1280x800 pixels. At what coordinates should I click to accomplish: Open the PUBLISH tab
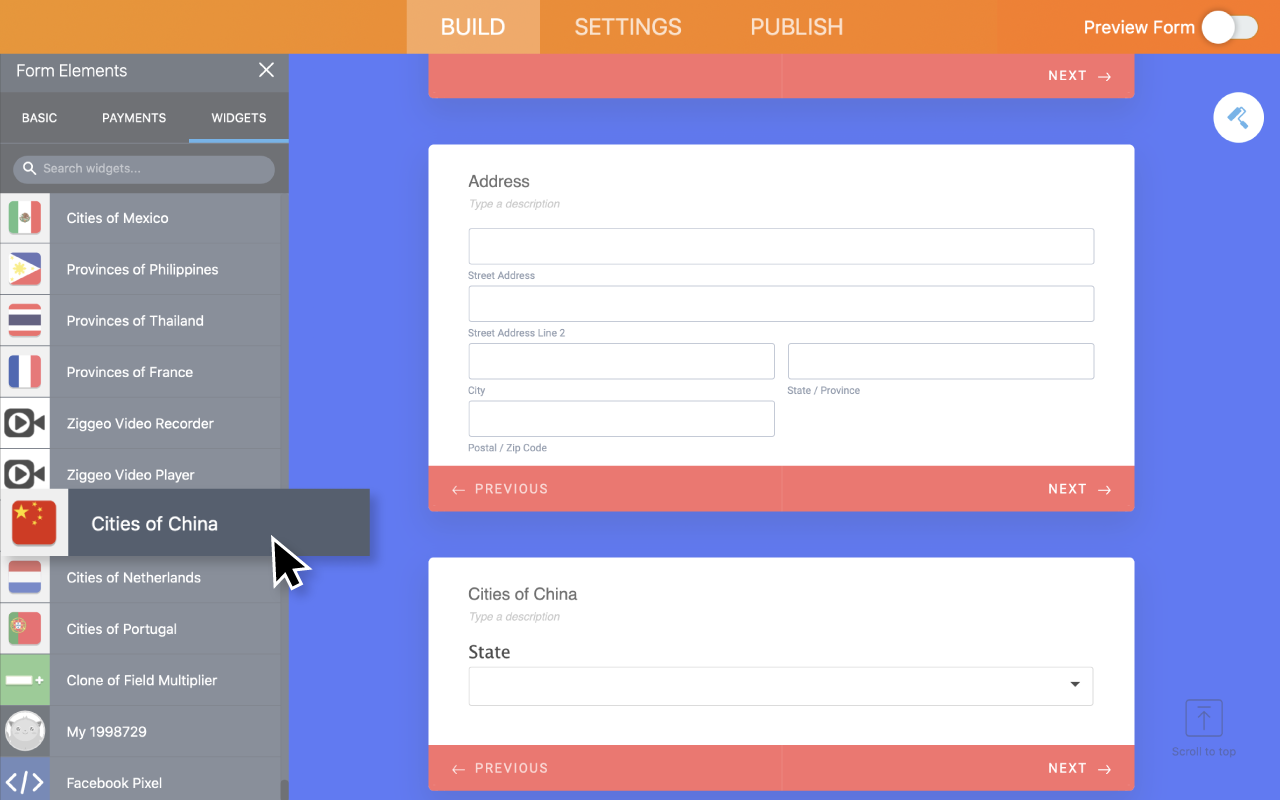tap(796, 27)
